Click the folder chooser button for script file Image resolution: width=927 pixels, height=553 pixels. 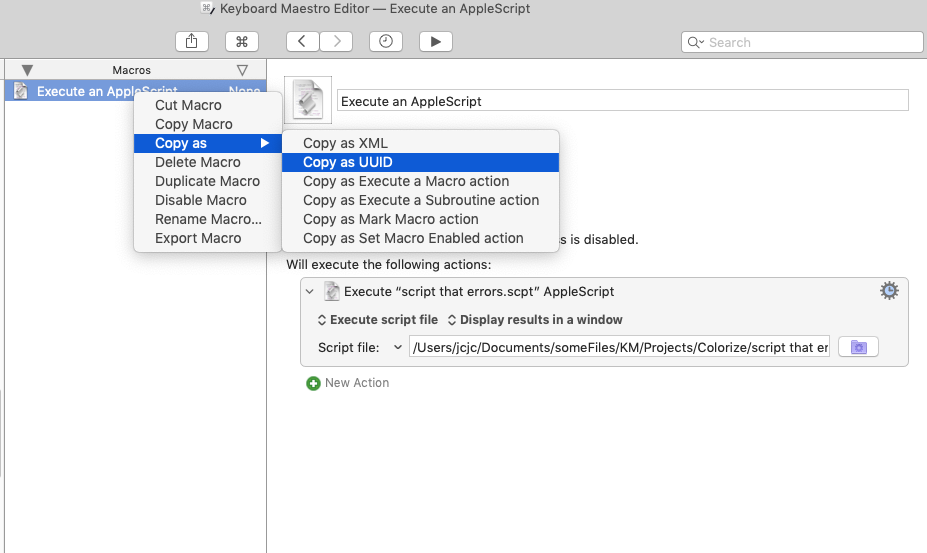(x=858, y=347)
